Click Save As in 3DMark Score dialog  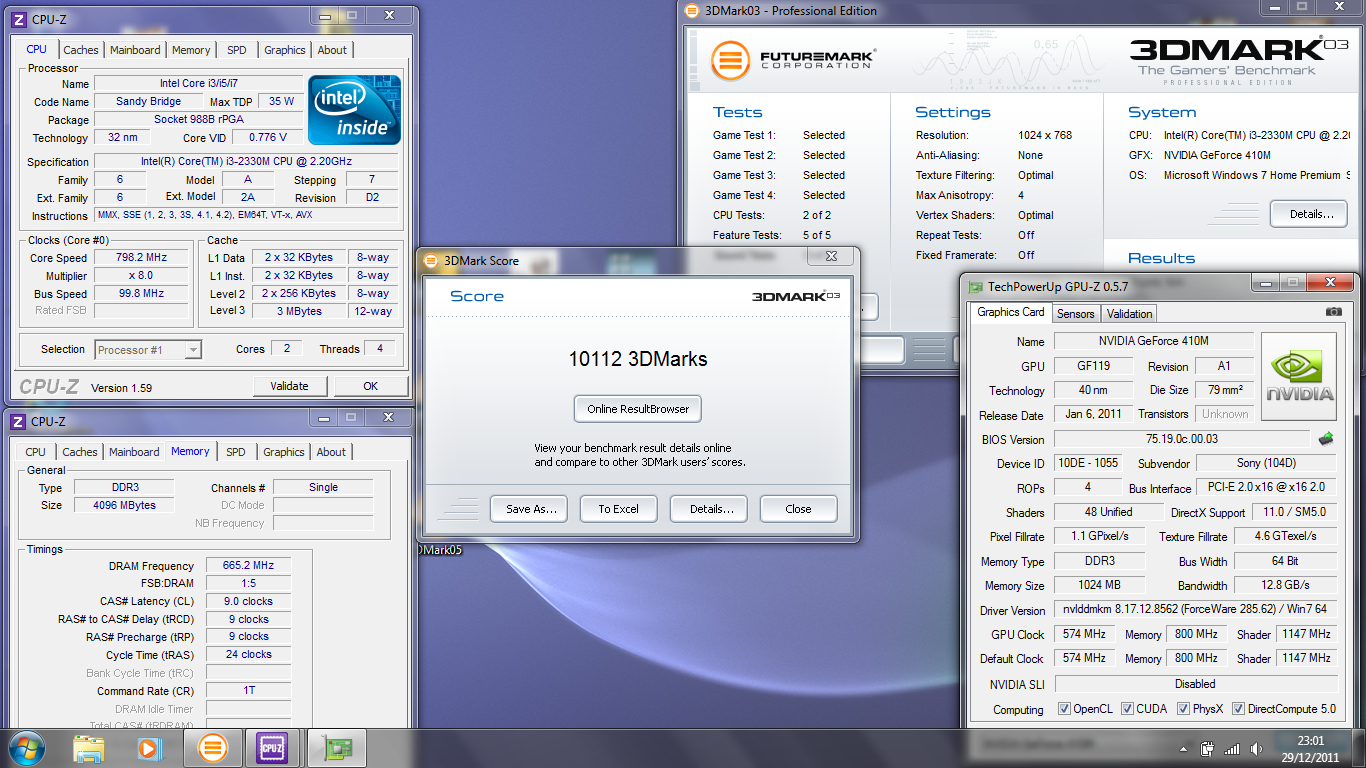[529, 509]
